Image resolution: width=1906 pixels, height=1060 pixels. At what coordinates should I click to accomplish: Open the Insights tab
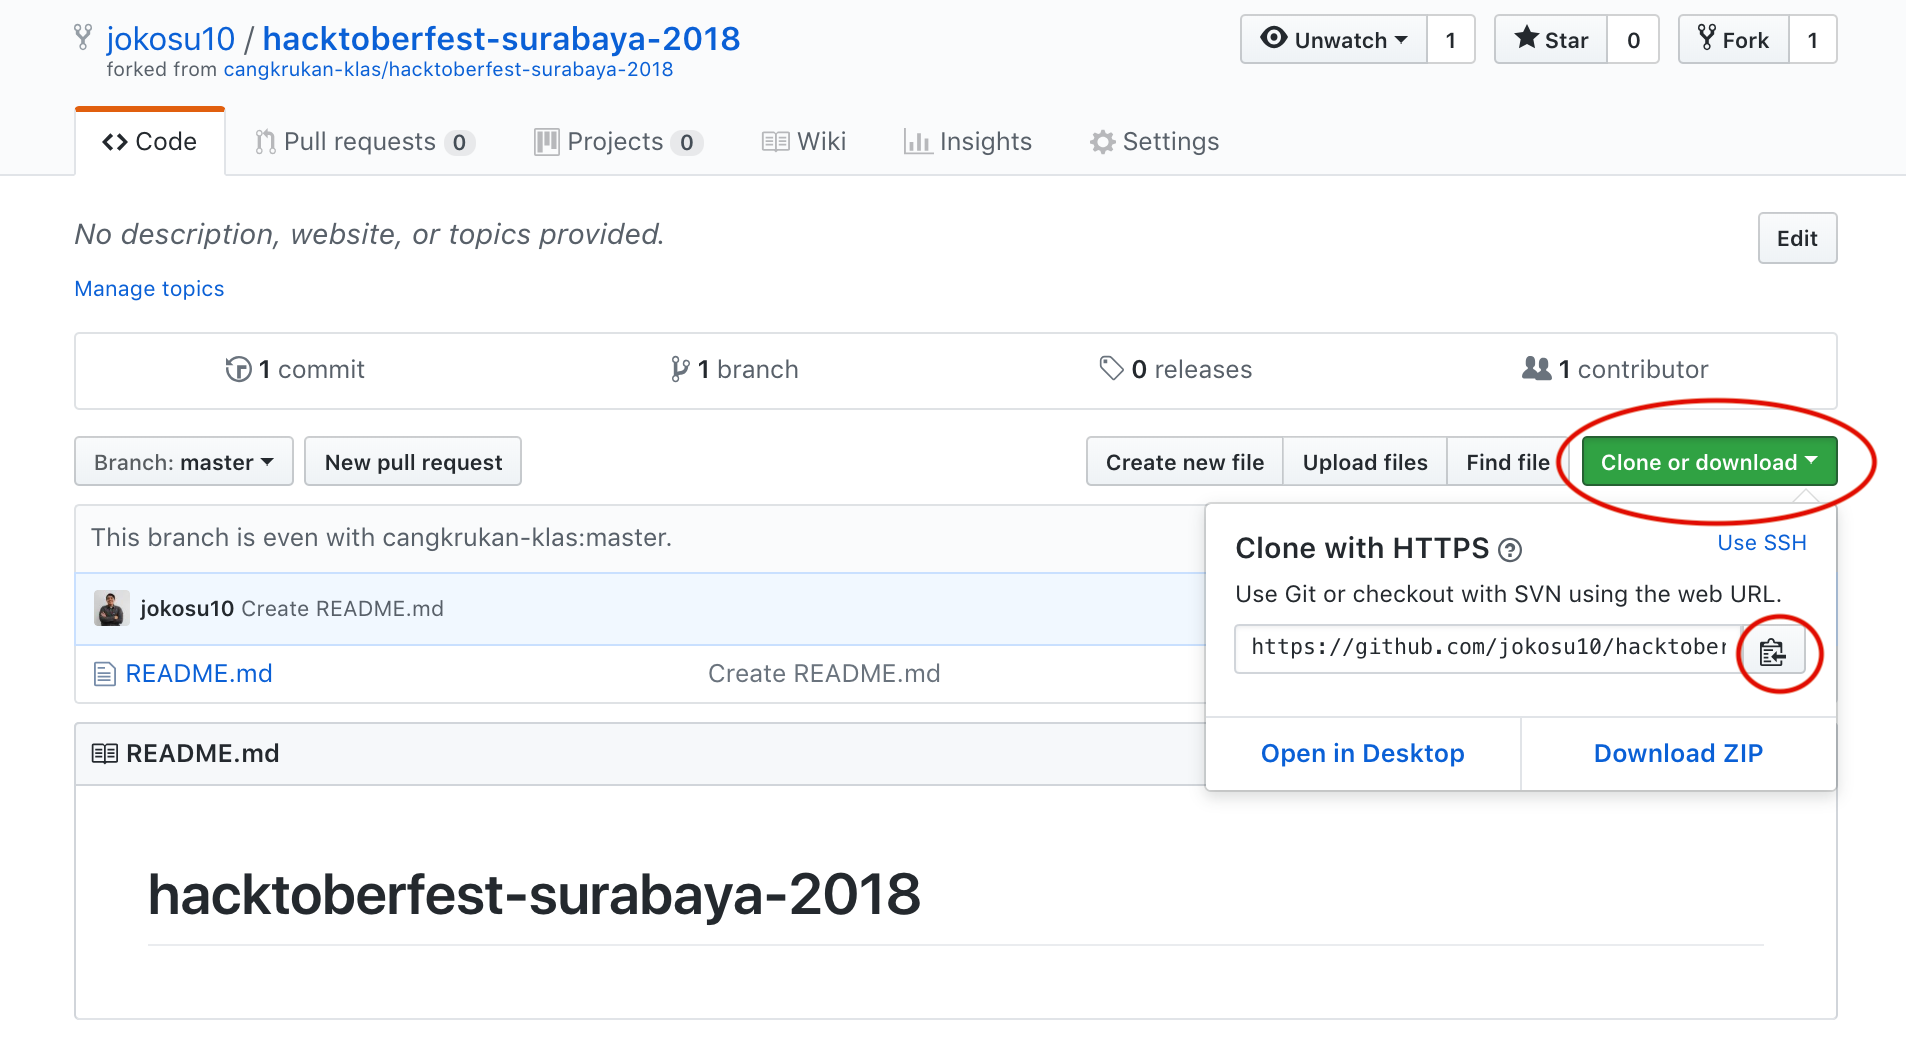pyautogui.click(x=967, y=142)
